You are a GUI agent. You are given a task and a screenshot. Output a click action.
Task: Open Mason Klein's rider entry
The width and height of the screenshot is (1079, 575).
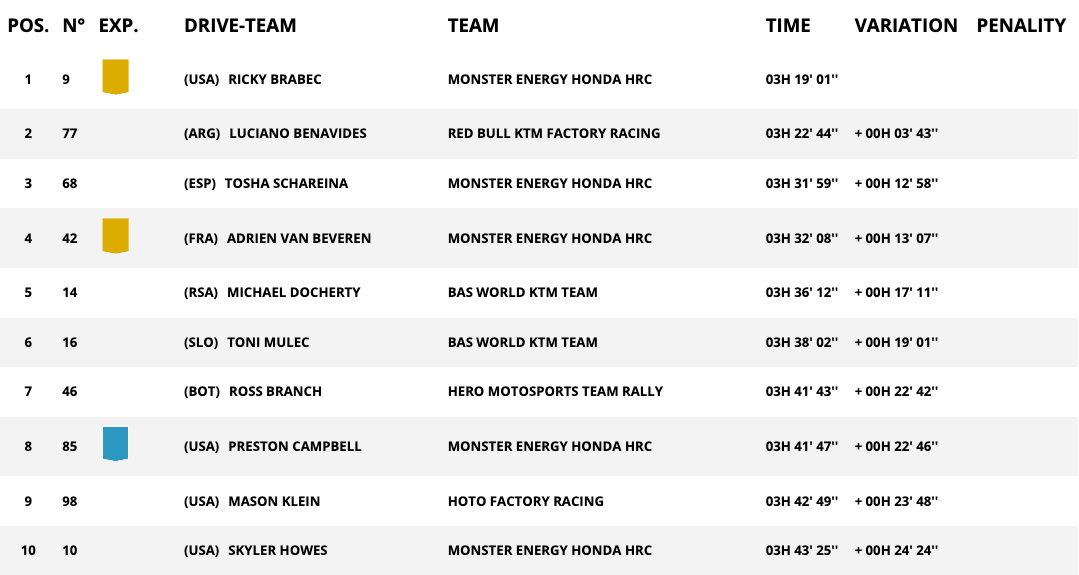[x=274, y=501]
